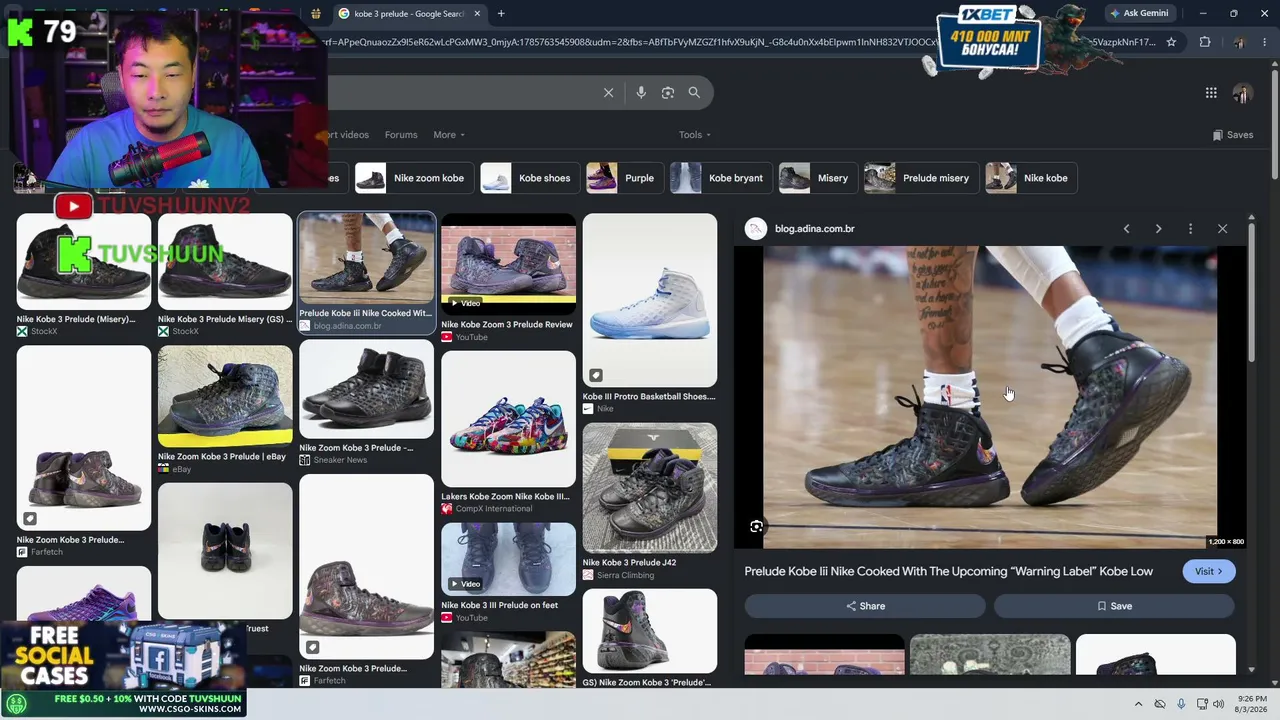1280x720 pixels.
Task: Filter by the 'Nike kobe' chip
Action: coord(1029,178)
